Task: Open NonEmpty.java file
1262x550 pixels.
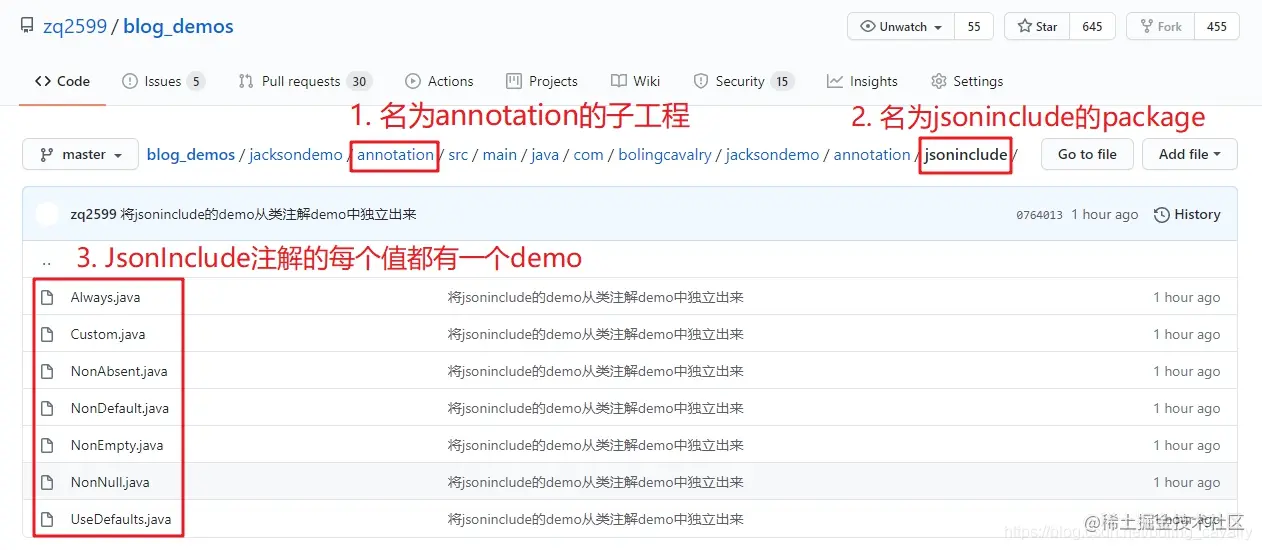Action: pyautogui.click(x=117, y=445)
